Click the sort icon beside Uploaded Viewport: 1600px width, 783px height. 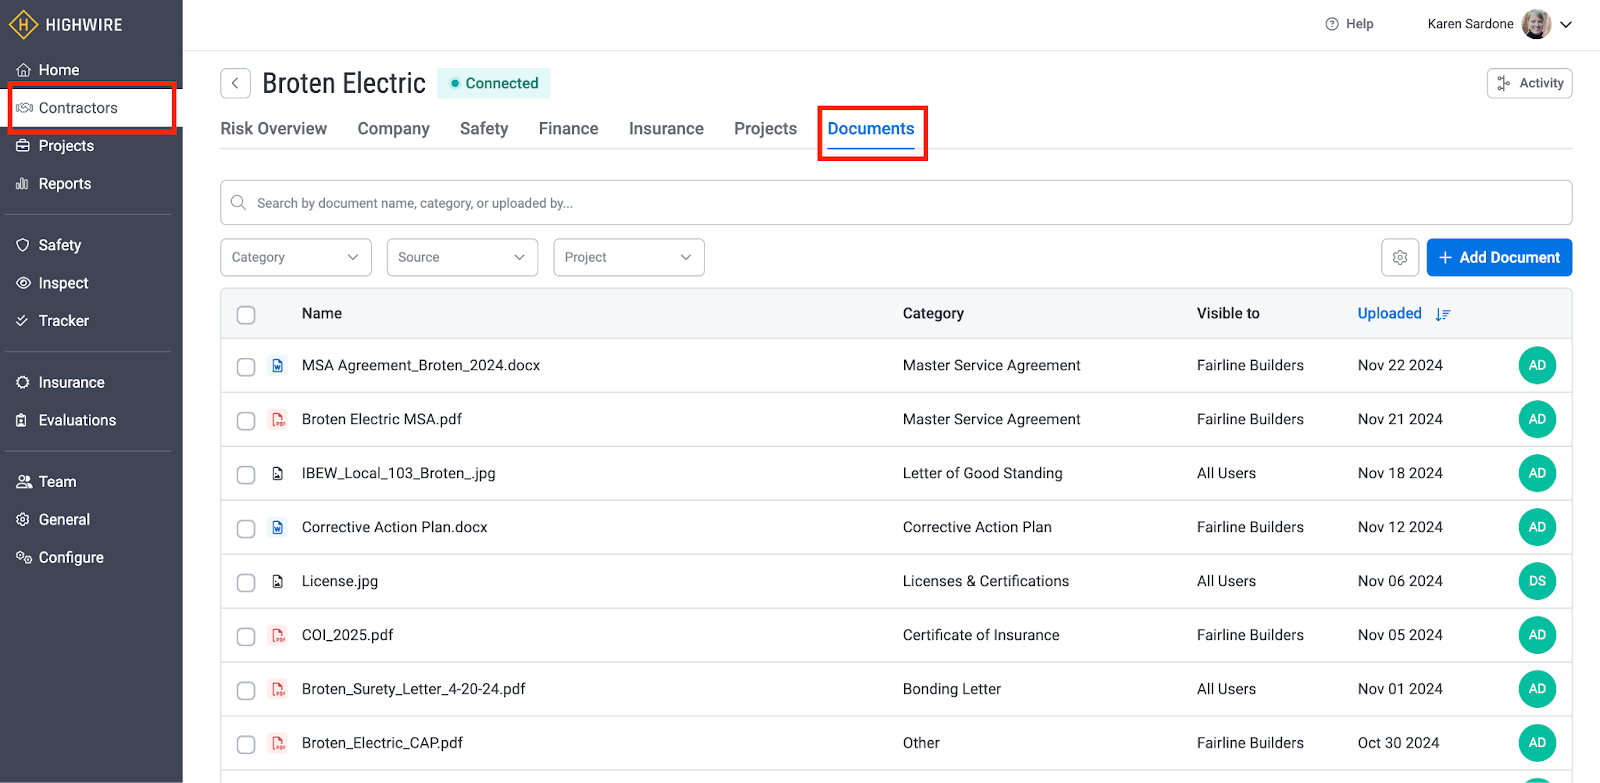point(1442,314)
